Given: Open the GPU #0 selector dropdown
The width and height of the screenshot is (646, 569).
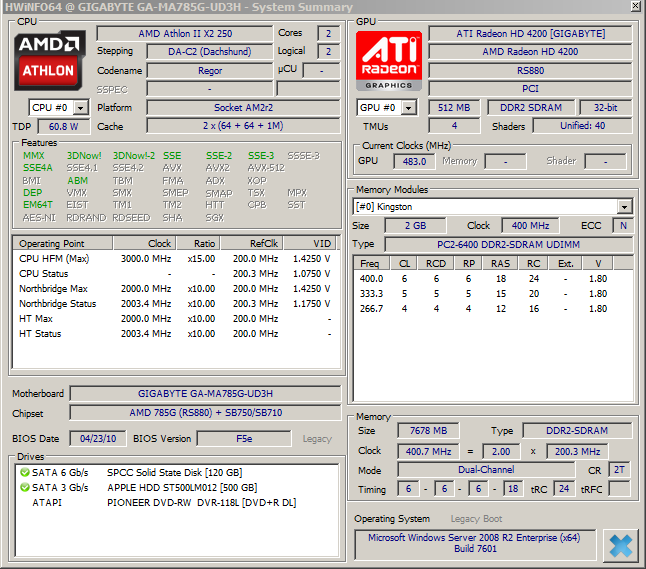Looking at the screenshot, I should click(408, 108).
